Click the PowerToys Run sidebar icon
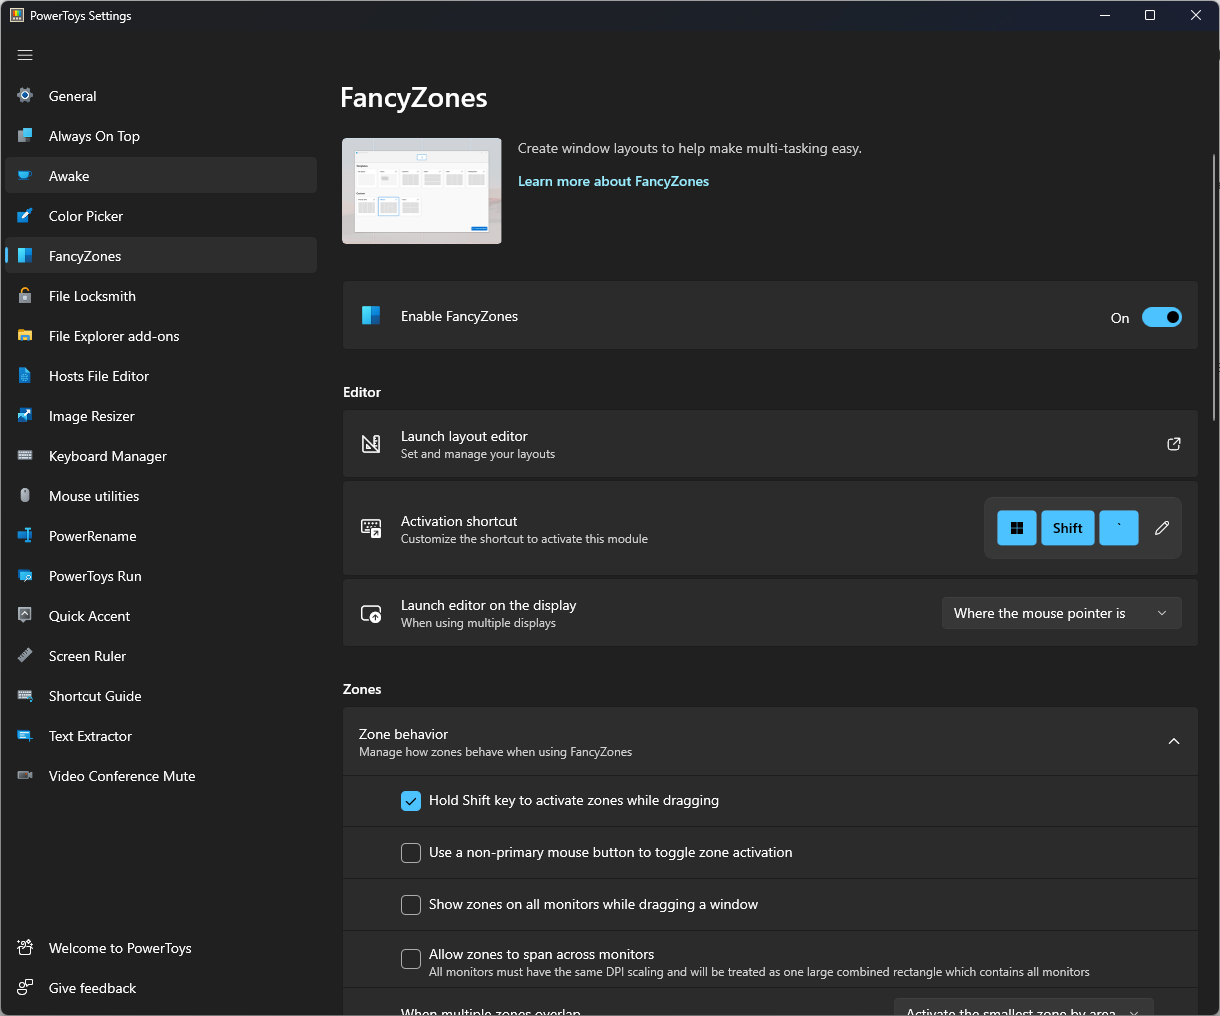The image size is (1220, 1016). 23,575
